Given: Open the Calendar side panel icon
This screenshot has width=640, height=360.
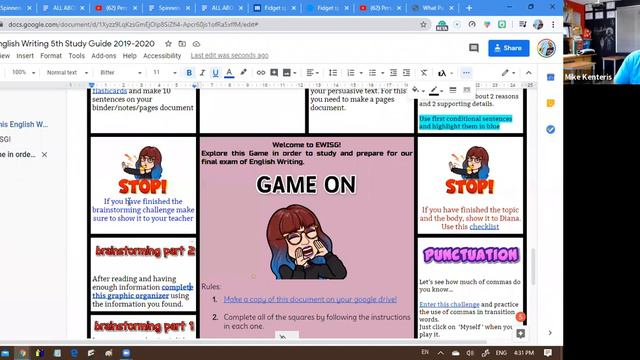Looking at the screenshot, I should coord(550,77).
